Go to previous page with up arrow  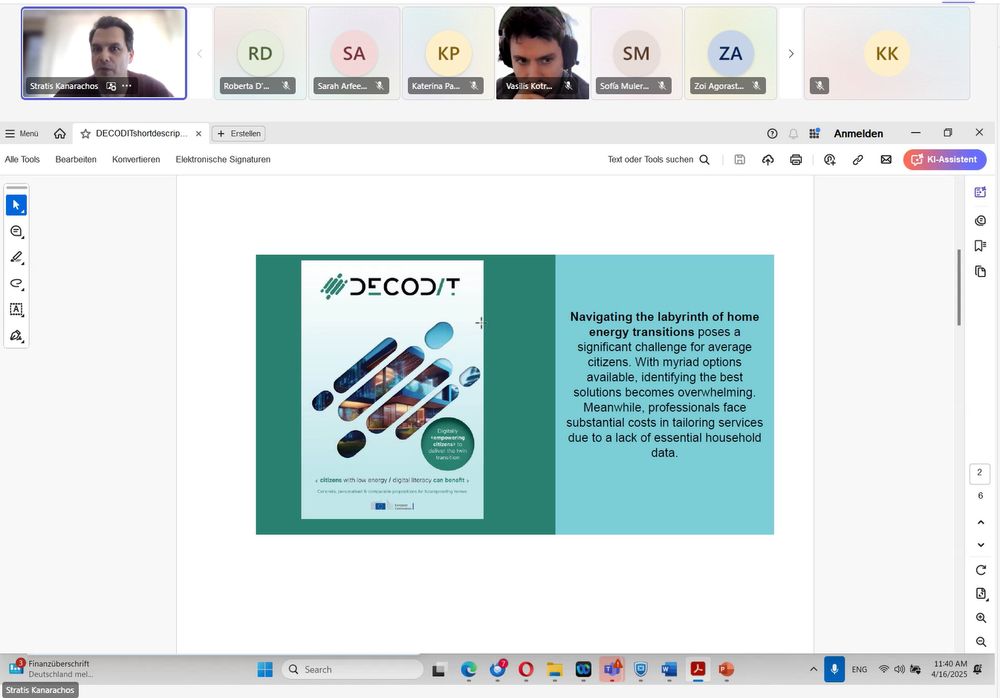(x=981, y=523)
